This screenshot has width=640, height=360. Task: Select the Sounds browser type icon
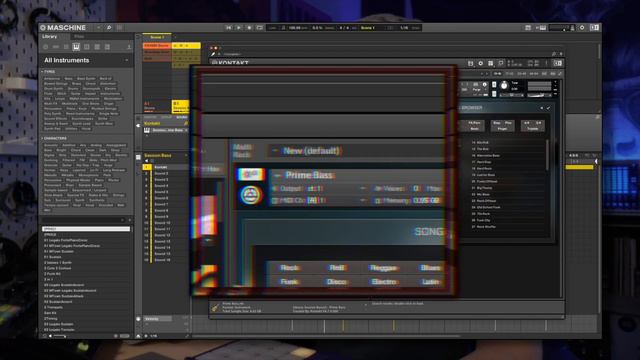click(66, 47)
